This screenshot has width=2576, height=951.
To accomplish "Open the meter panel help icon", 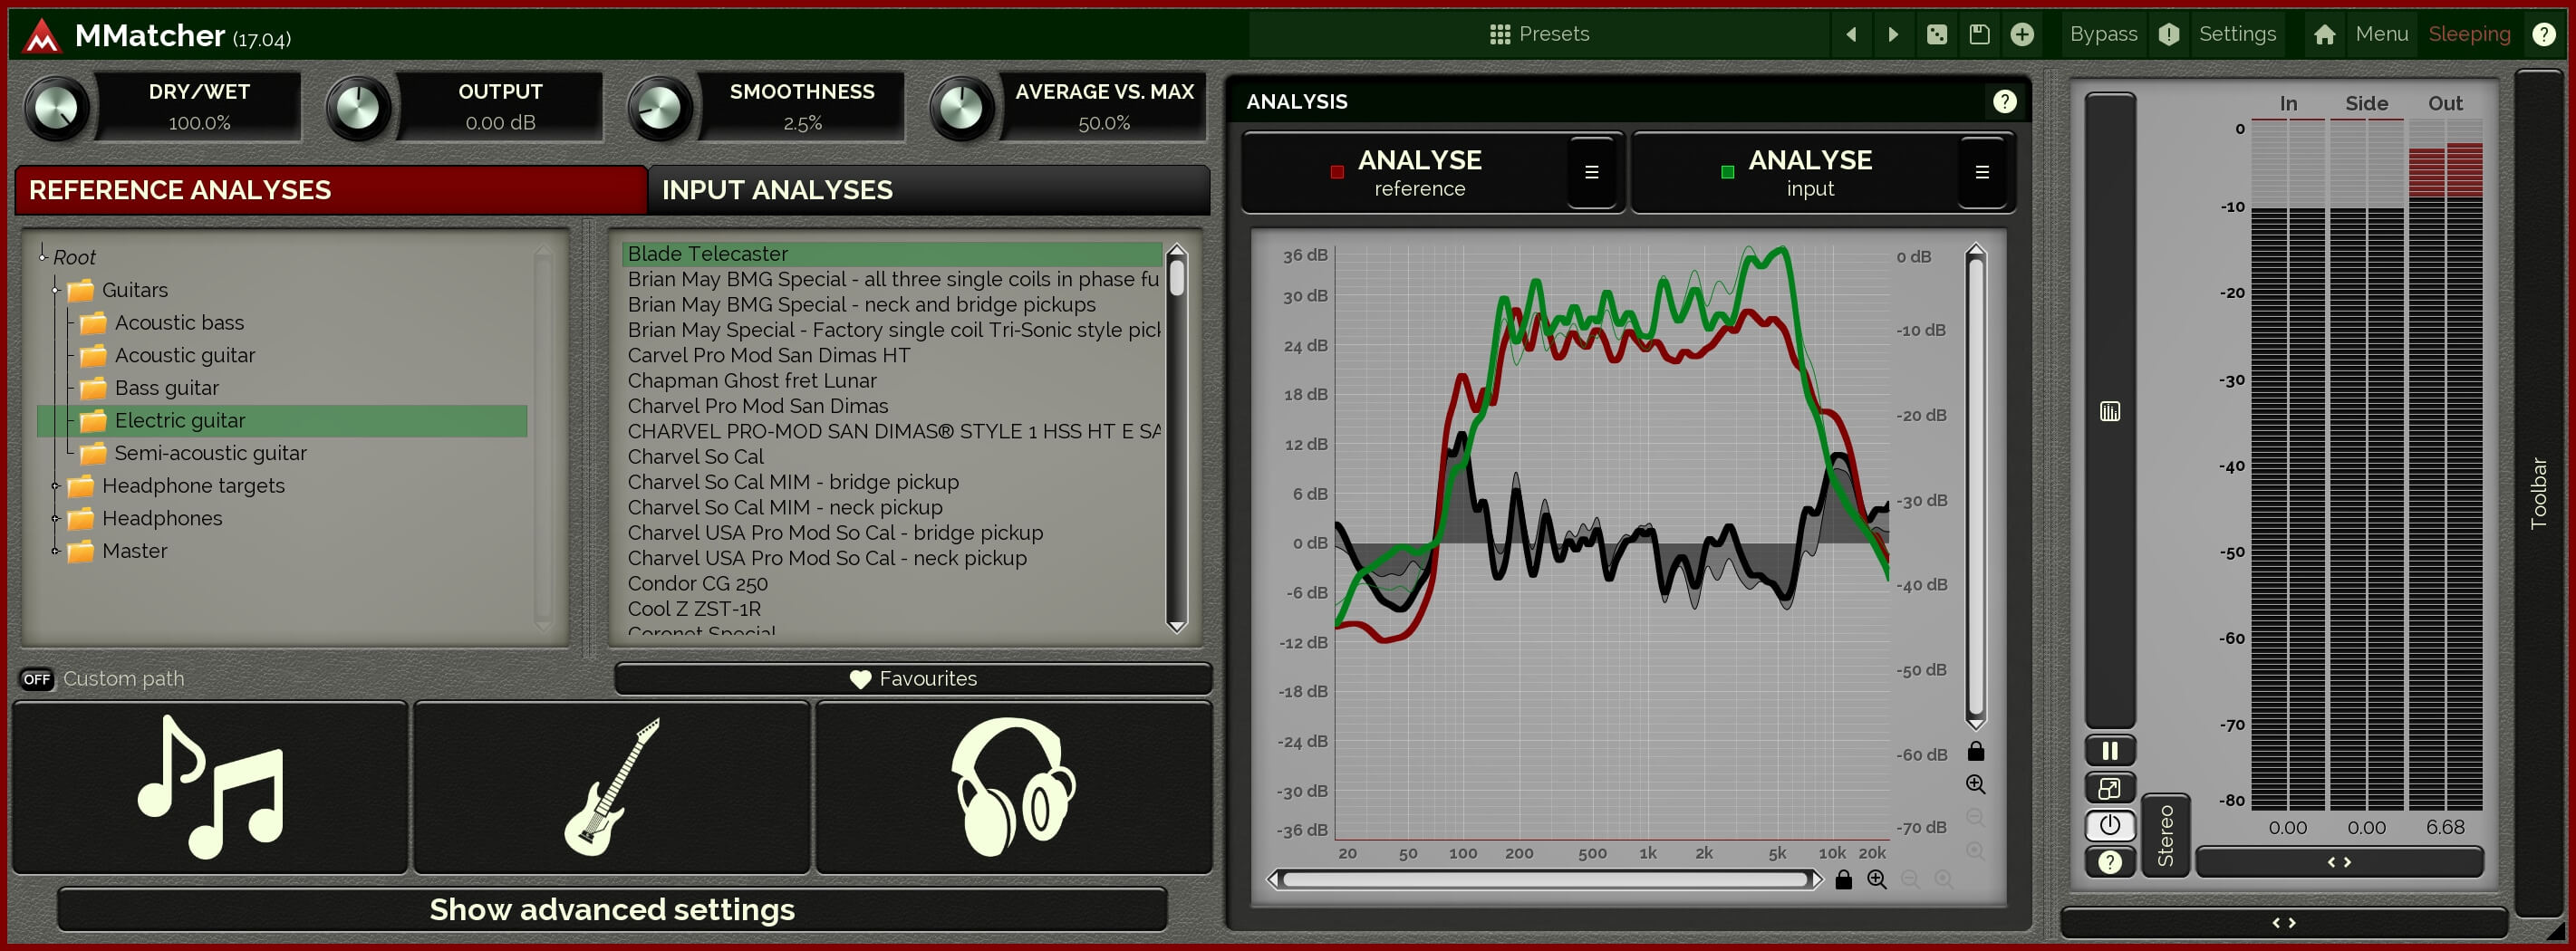I will [x=2109, y=862].
